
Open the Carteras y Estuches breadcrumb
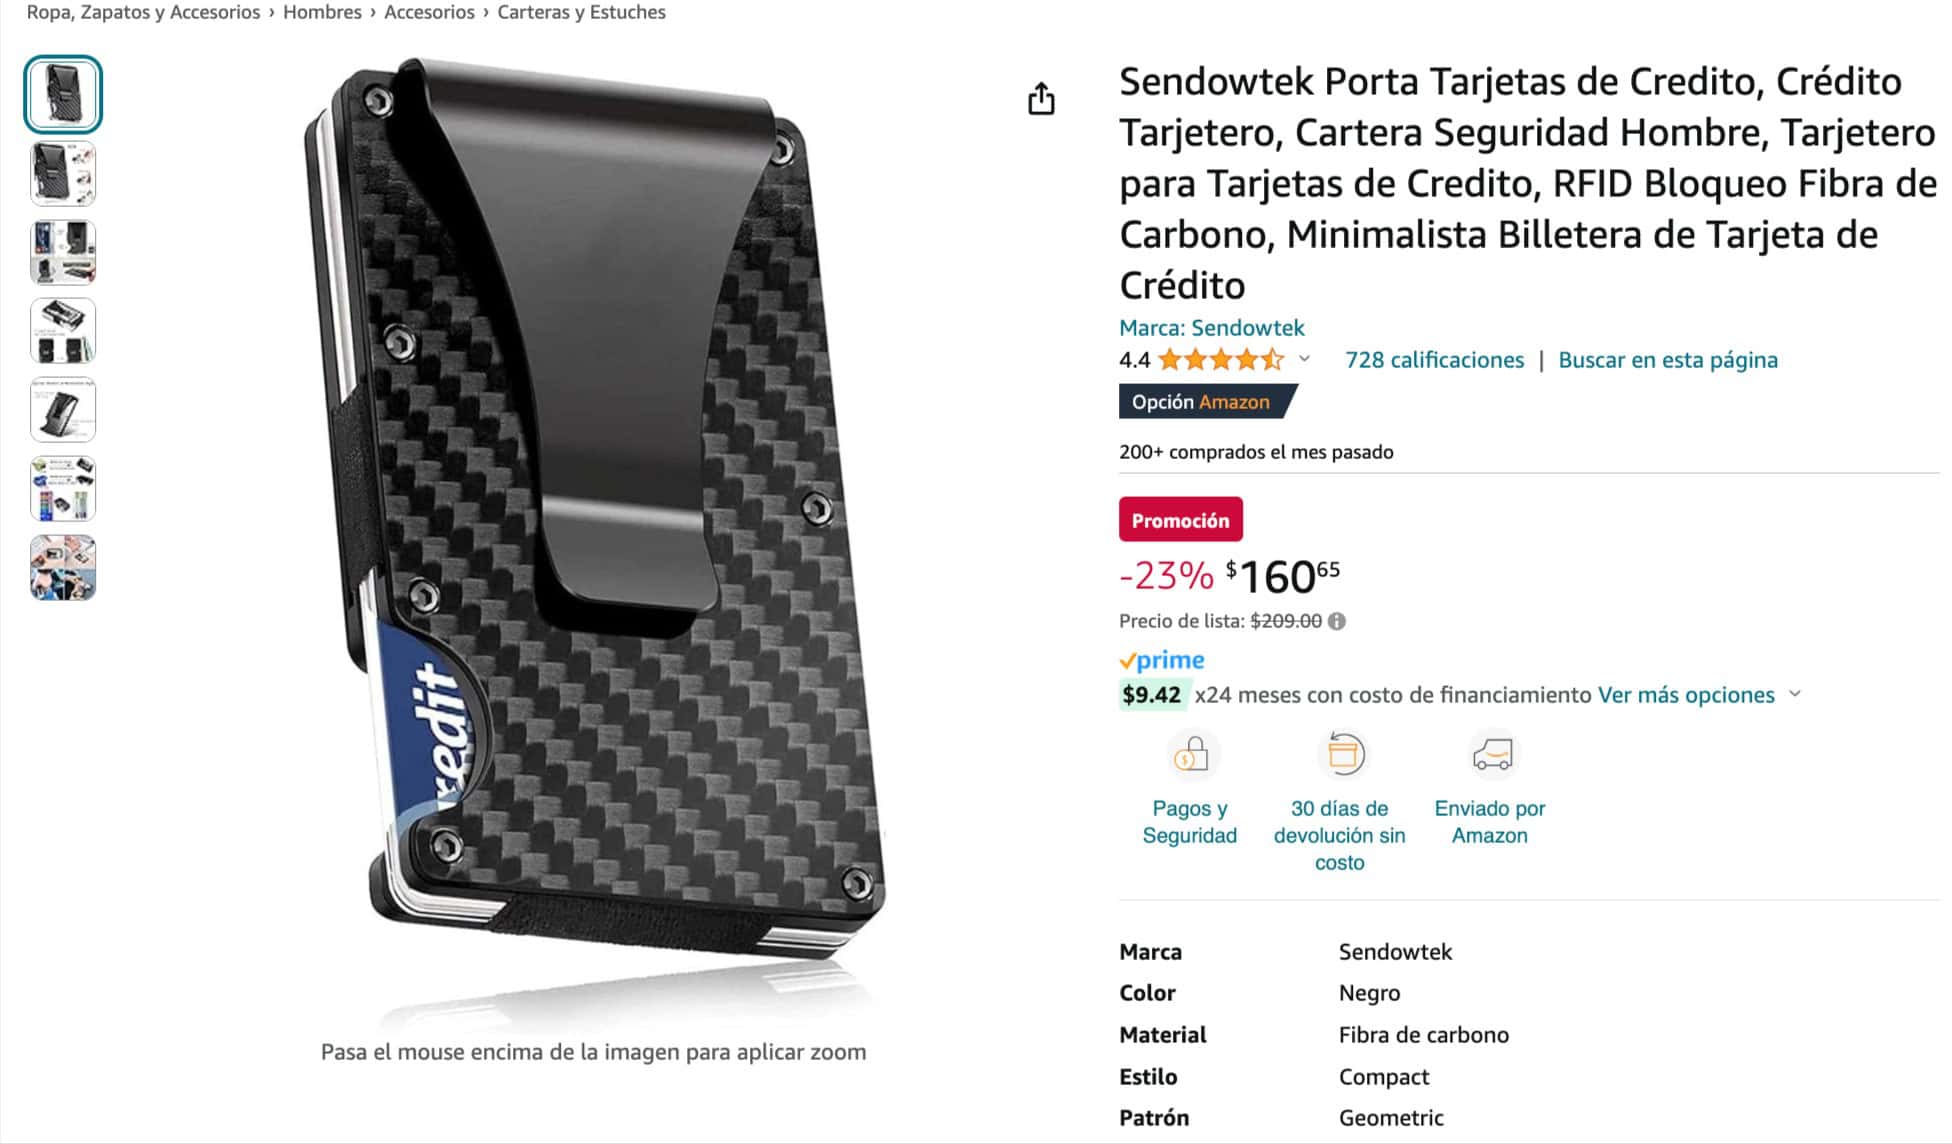(581, 13)
